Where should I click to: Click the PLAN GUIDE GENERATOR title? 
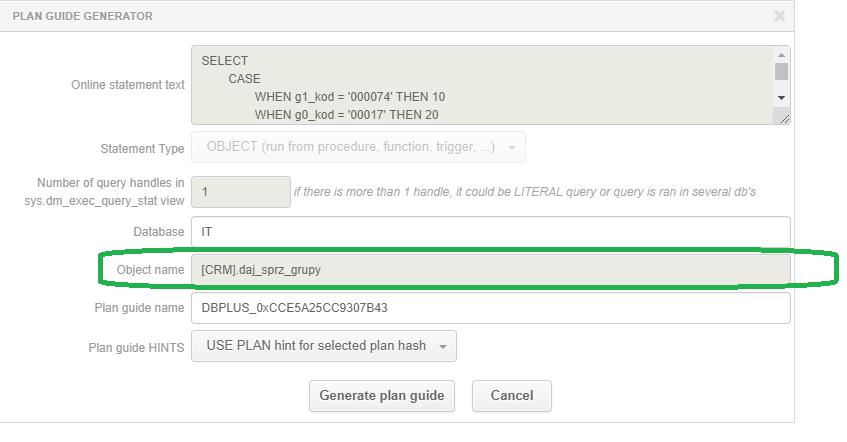83,16
